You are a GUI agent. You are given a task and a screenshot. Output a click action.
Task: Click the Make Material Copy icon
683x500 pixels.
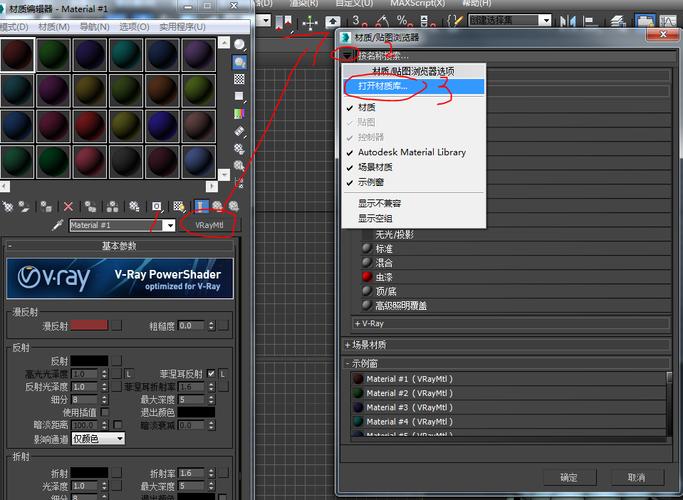click(90, 206)
